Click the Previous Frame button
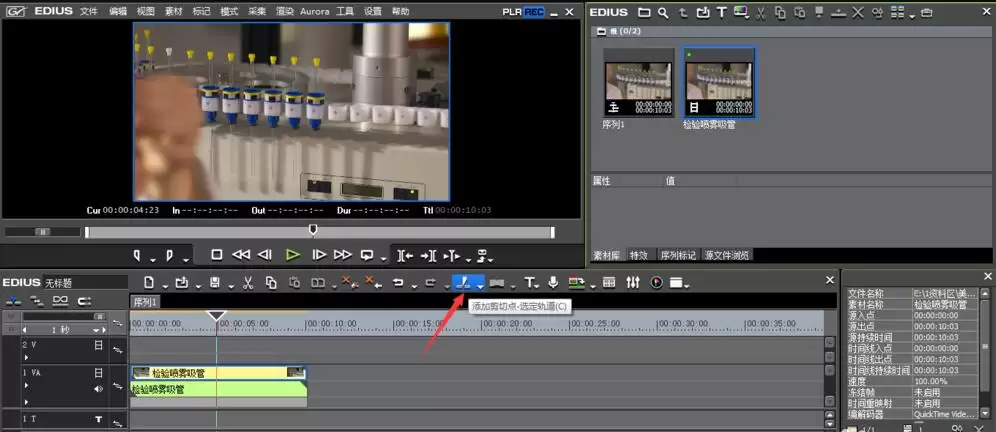This screenshot has width=996, height=432. [x=265, y=255]
